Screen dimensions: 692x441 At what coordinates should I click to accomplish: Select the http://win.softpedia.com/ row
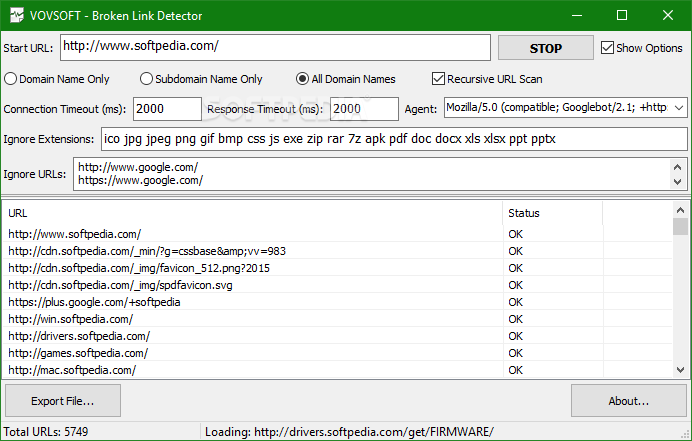tap(338, 319)
